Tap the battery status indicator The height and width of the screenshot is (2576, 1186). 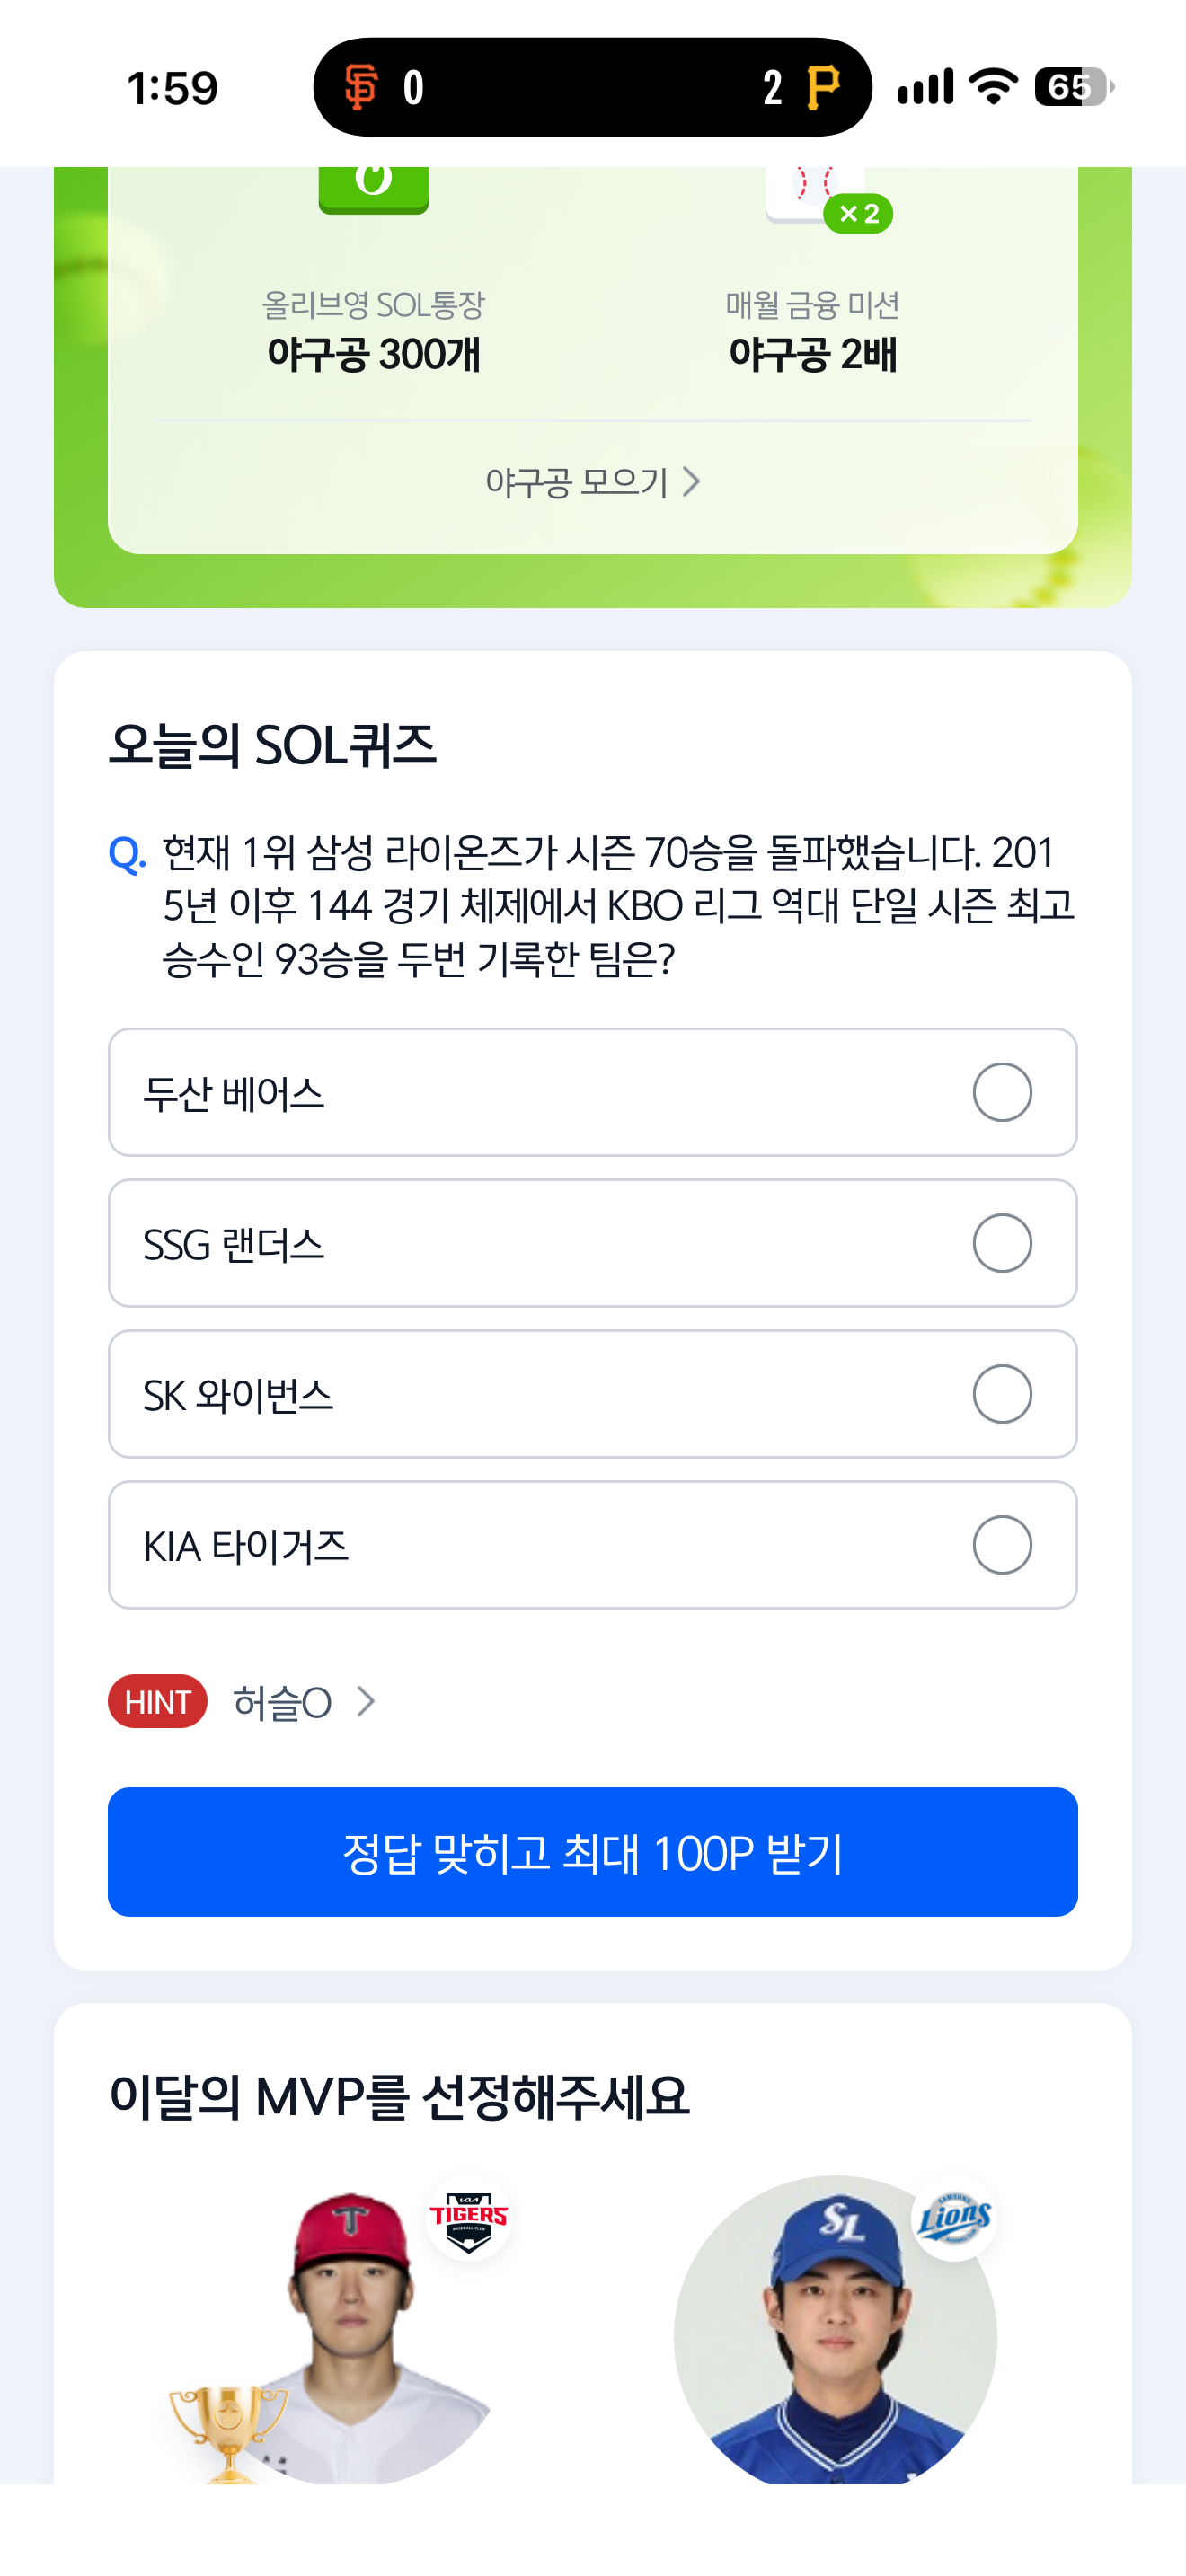[1074, 87]
